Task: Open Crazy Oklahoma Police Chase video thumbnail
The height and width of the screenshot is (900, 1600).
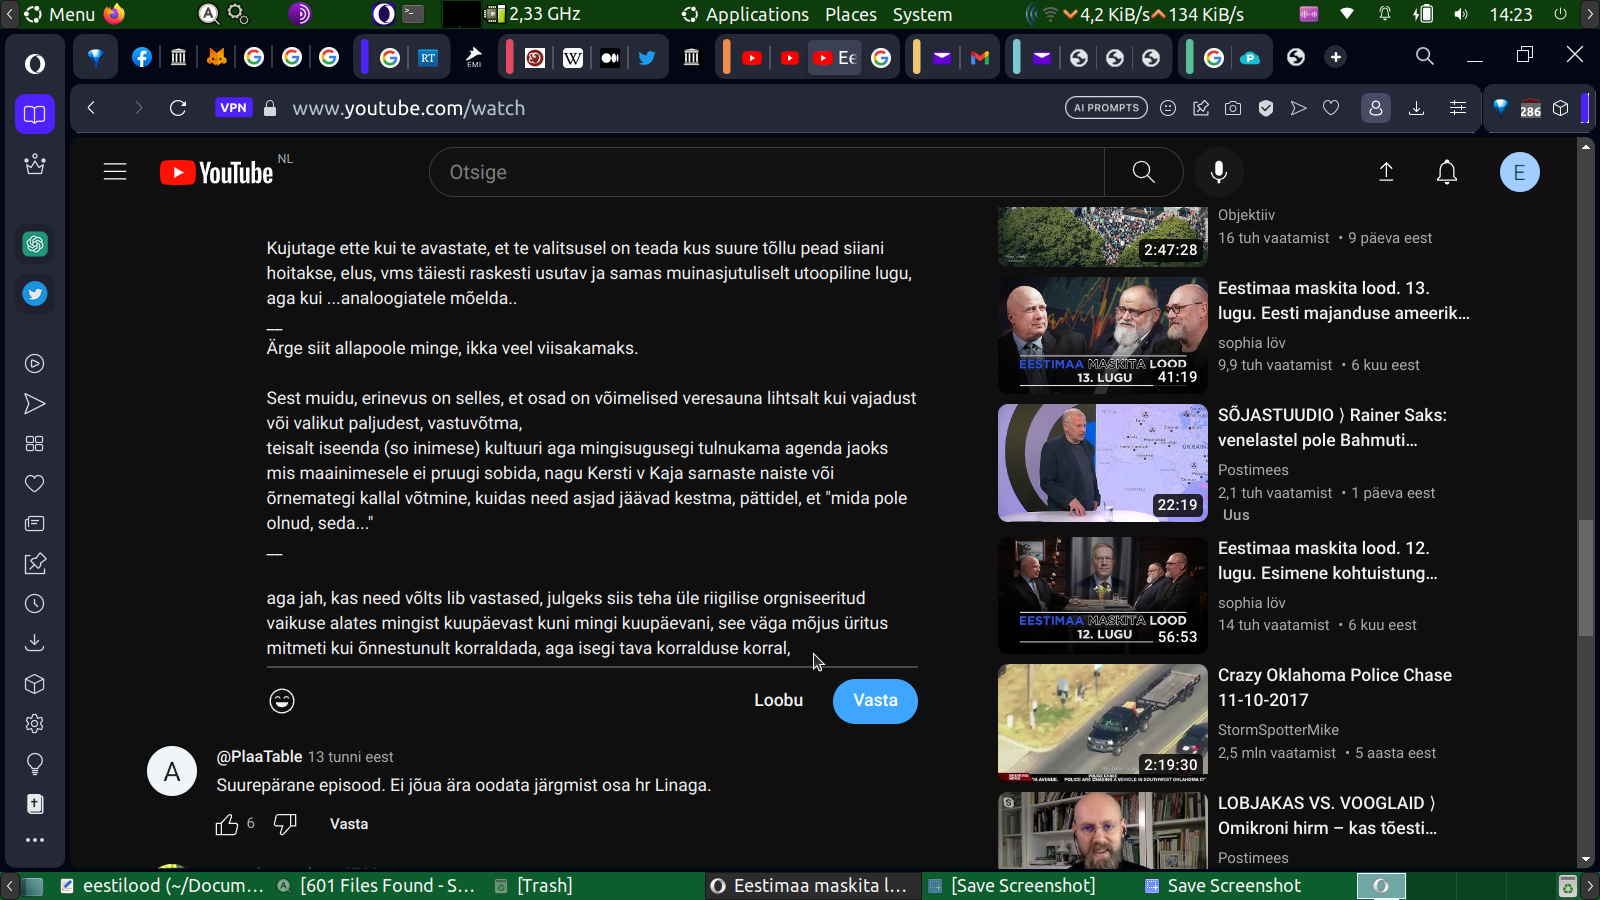Action: (x=1102, y=723)
